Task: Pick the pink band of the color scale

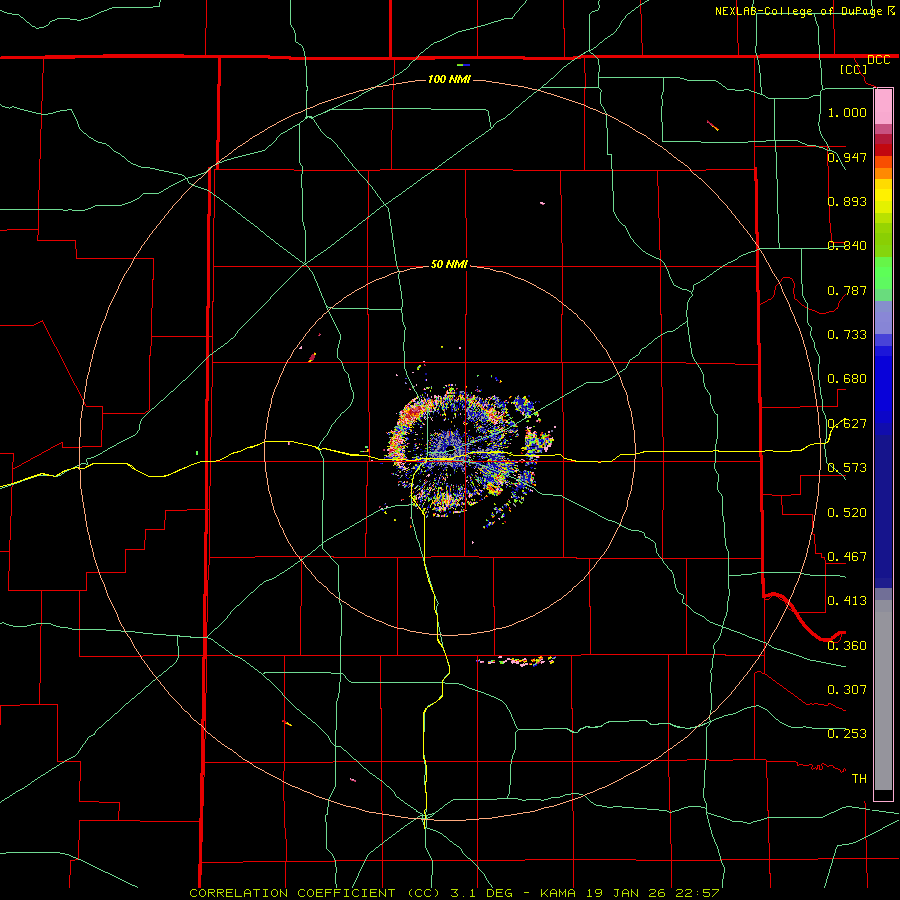Action: pos(883,107)
